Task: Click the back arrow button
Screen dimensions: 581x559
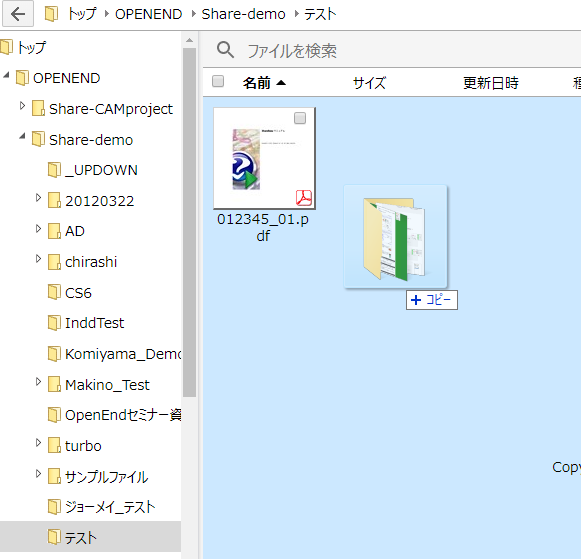Action: point(18,14)
